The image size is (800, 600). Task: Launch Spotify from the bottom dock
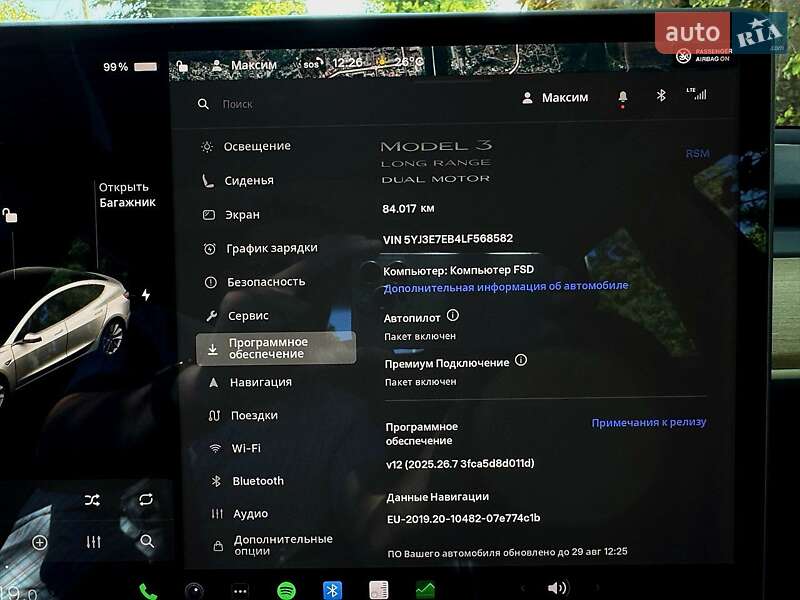(x=286, y=590)
